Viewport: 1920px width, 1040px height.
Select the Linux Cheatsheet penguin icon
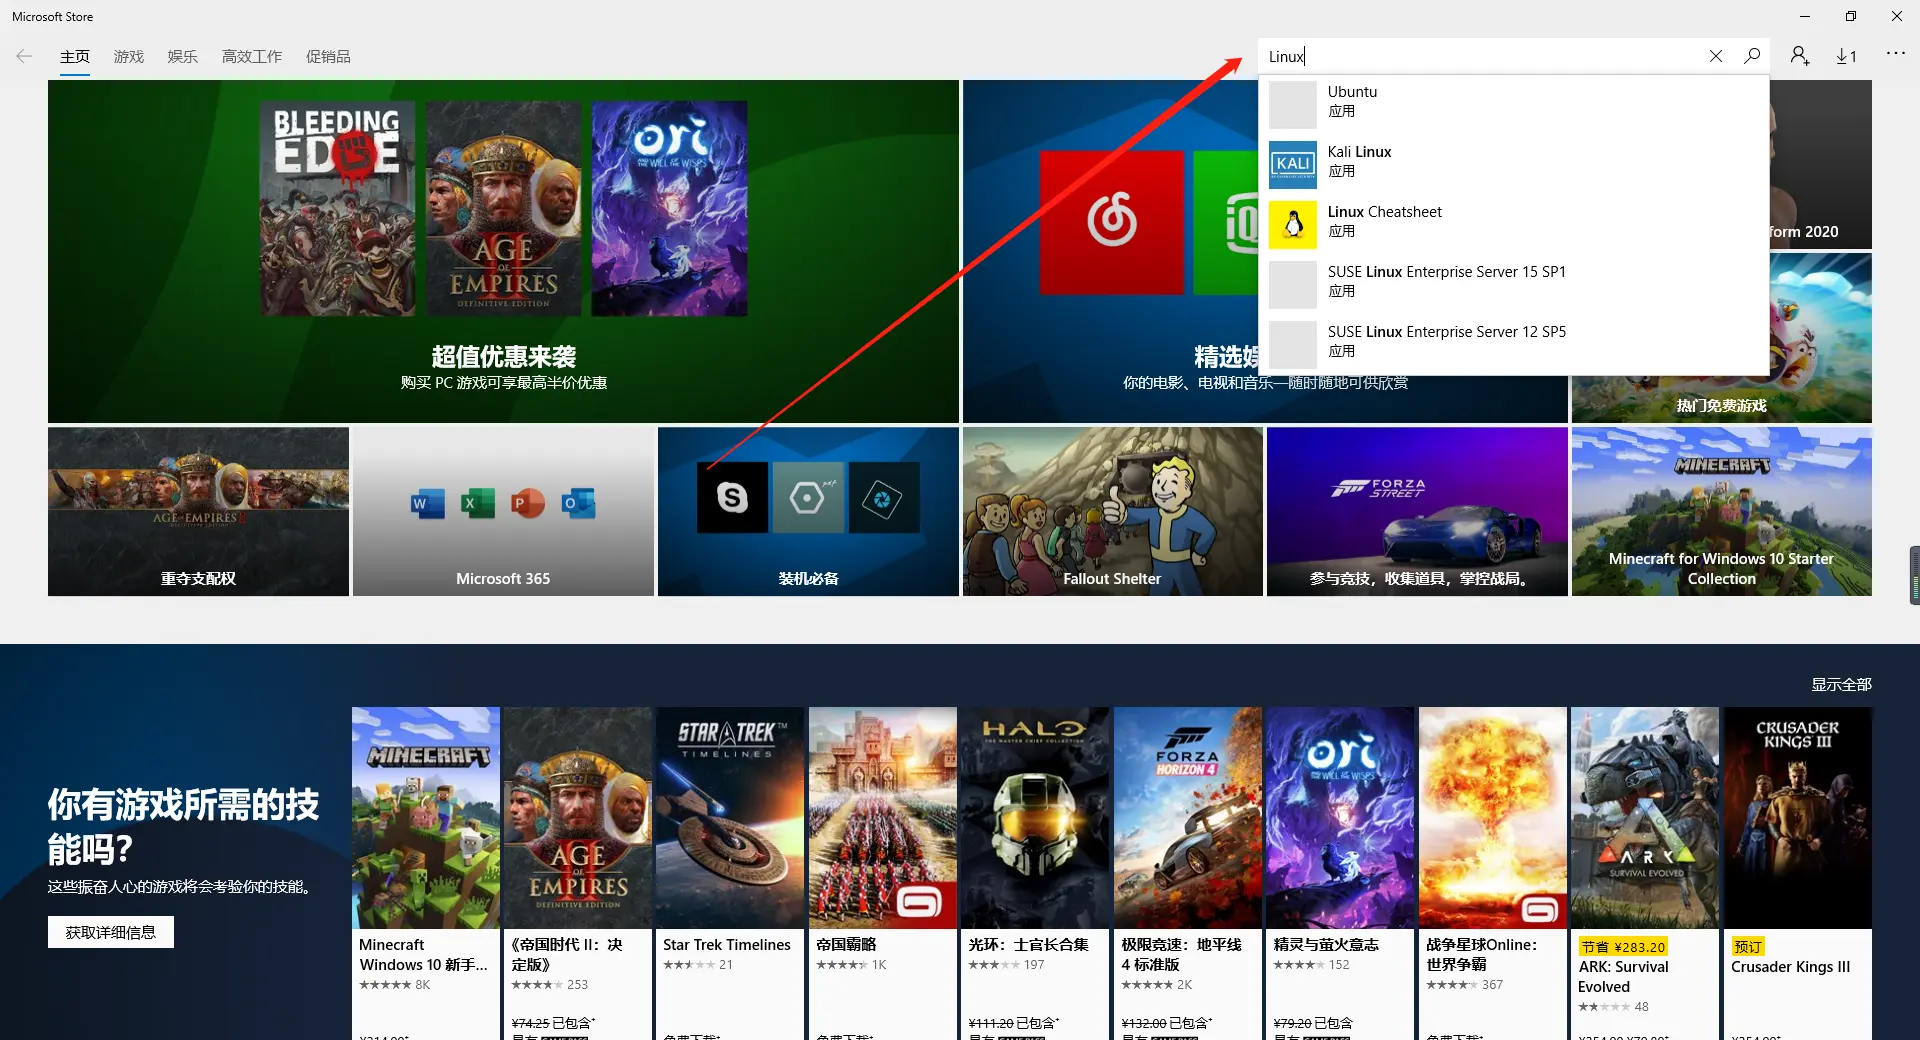pos(1293,224)
